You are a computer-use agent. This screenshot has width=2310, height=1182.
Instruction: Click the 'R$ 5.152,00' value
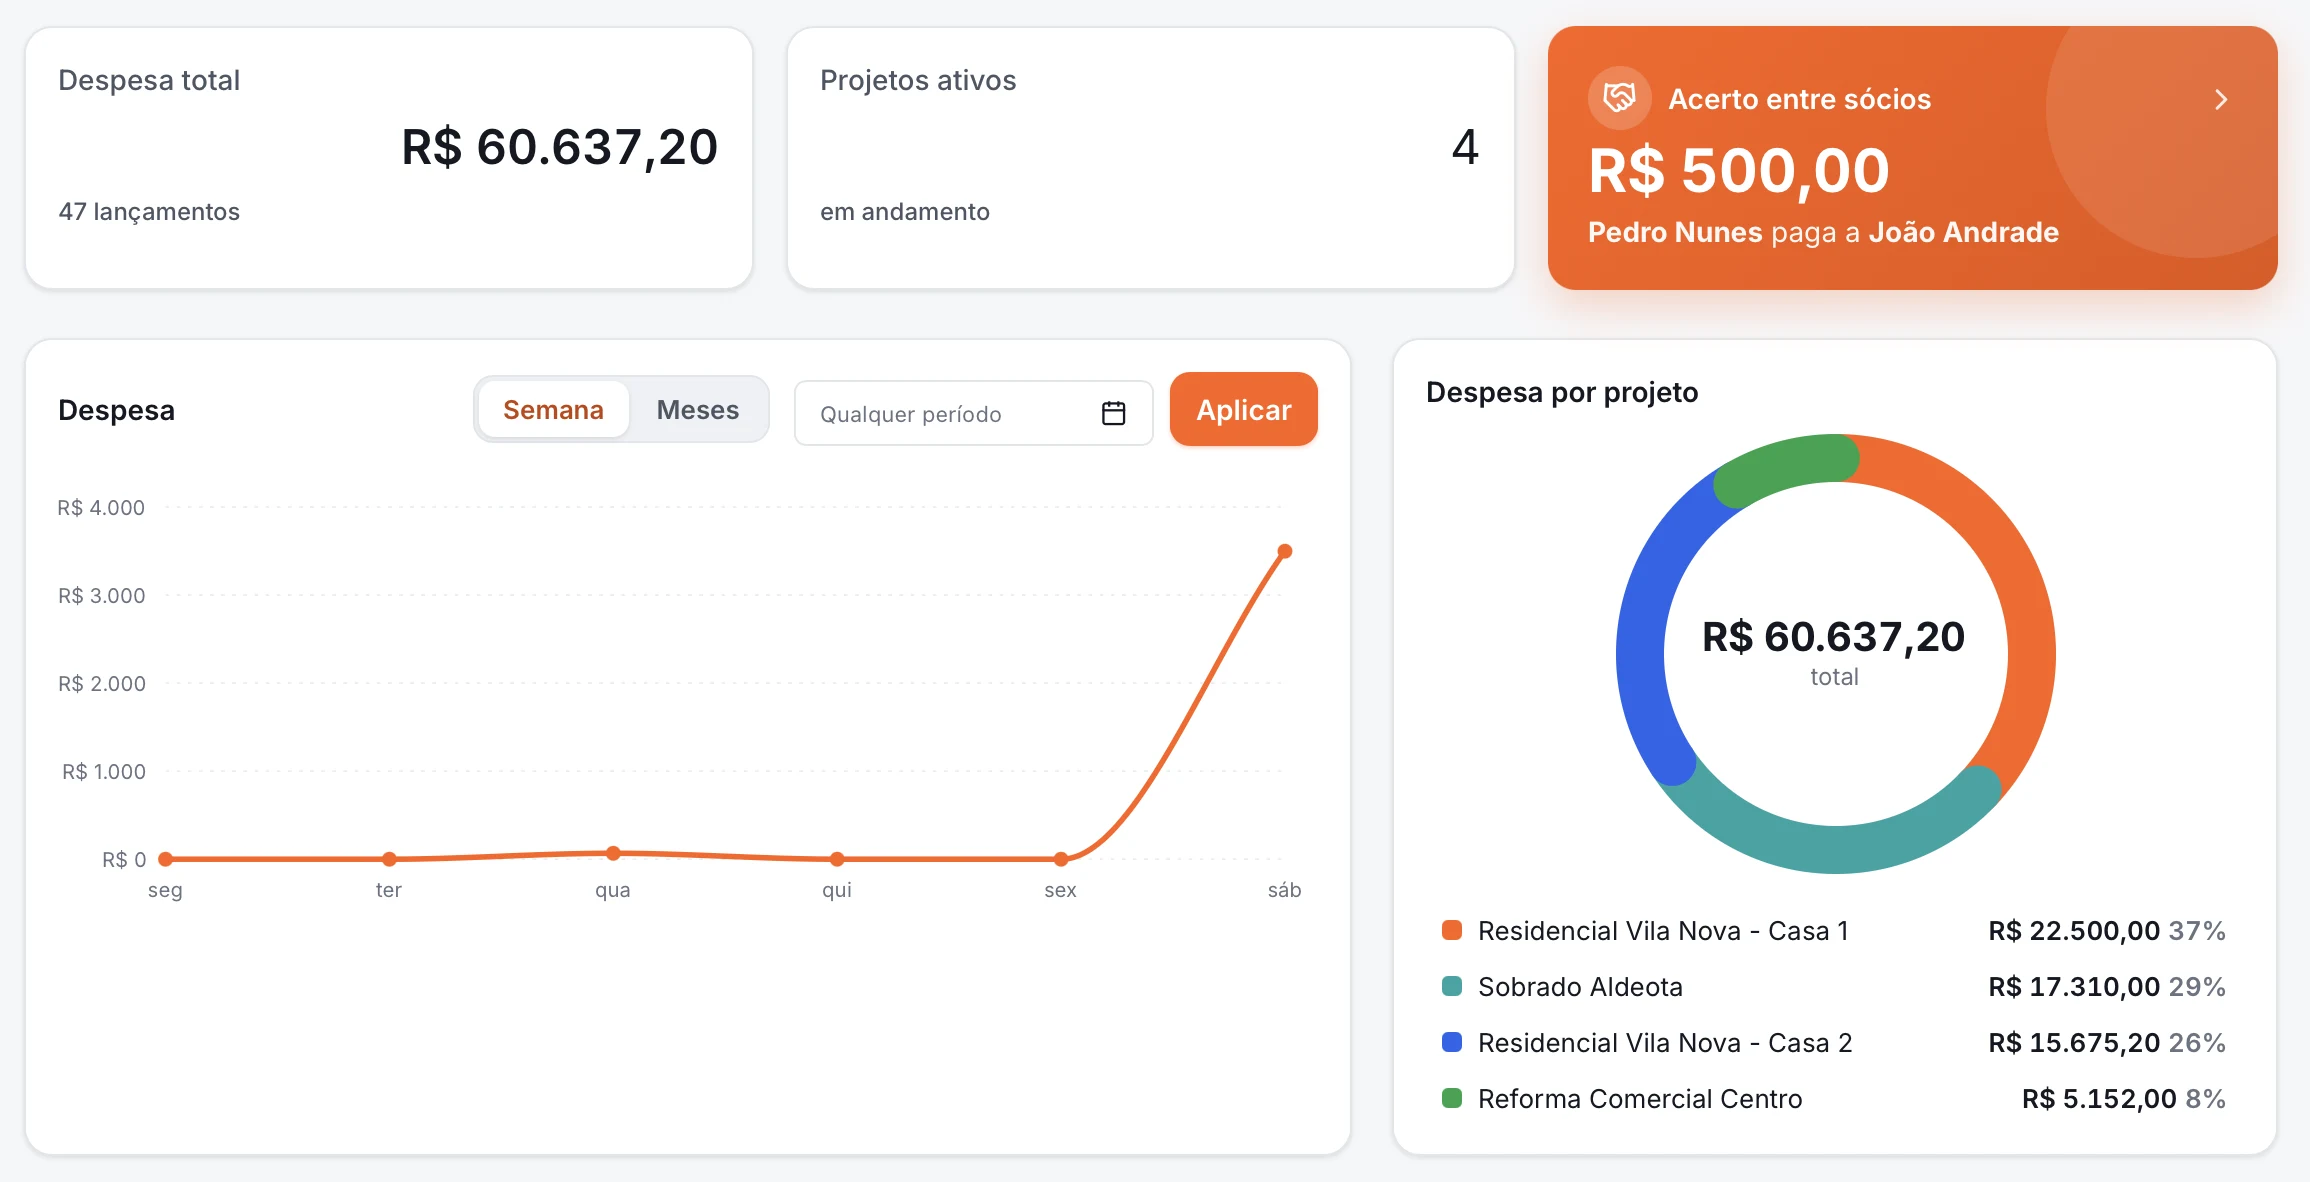tap(2099, 1099)
